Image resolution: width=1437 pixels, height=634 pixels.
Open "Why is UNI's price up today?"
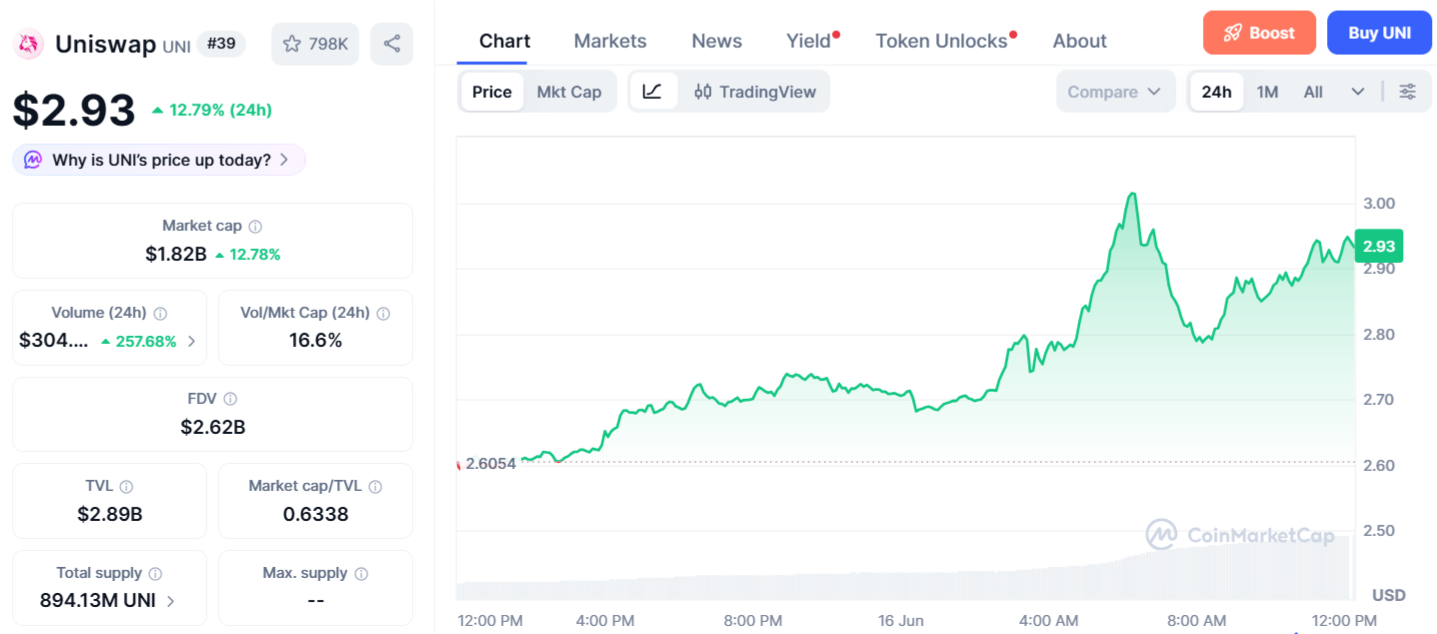159,160
